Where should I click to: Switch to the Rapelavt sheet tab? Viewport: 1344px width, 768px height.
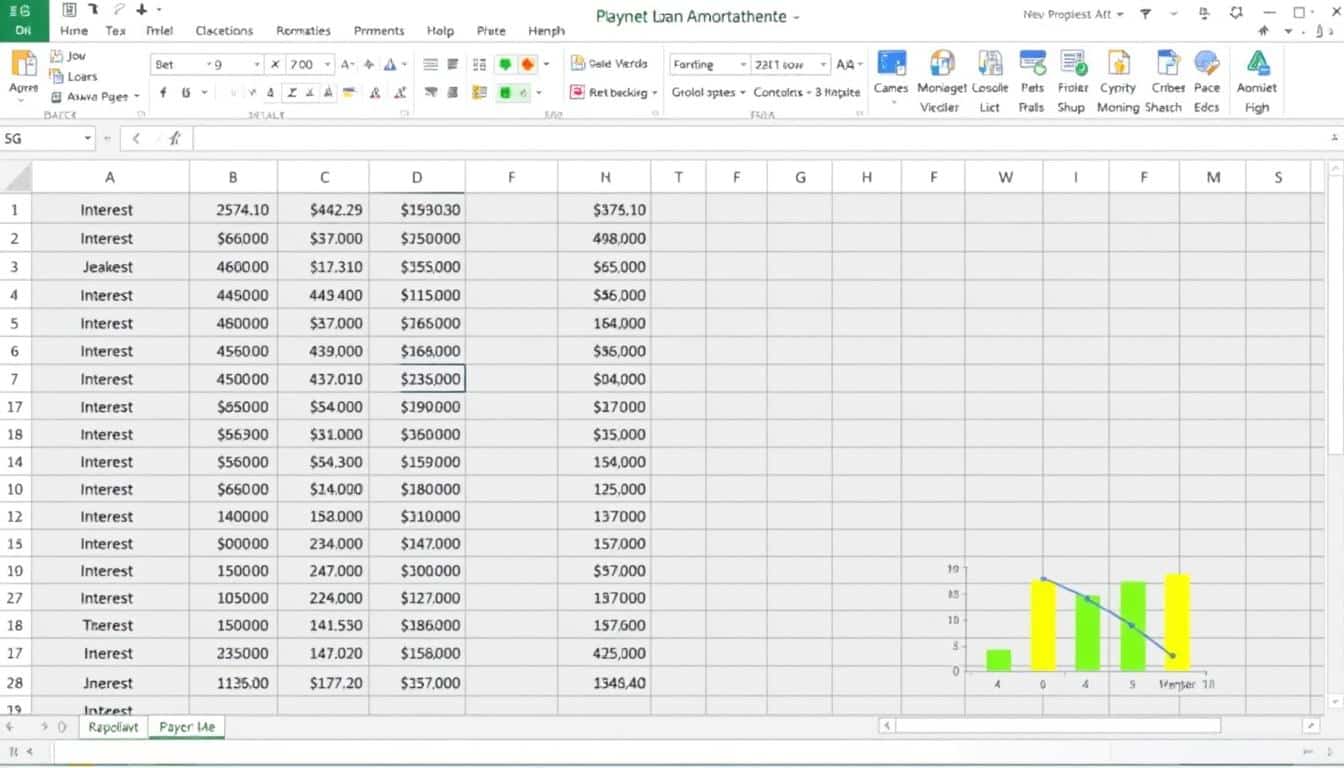click(x=113, y=727)
